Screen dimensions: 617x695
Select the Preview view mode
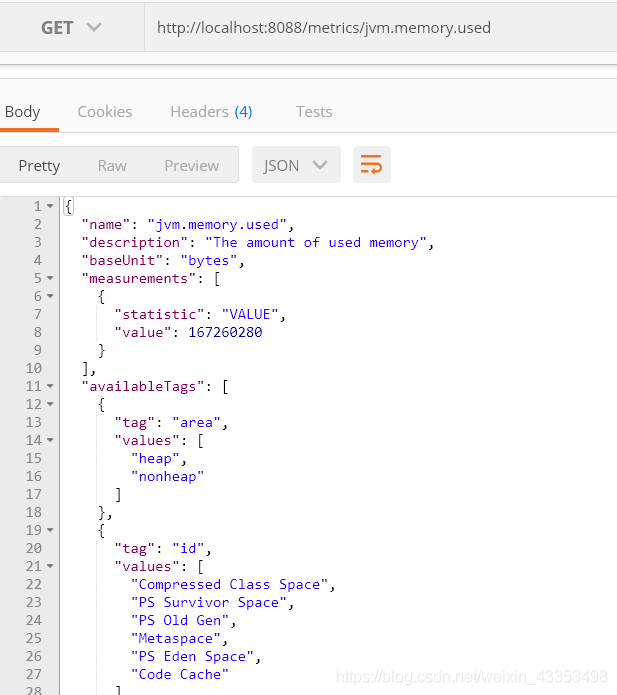[x=191, y=166]
